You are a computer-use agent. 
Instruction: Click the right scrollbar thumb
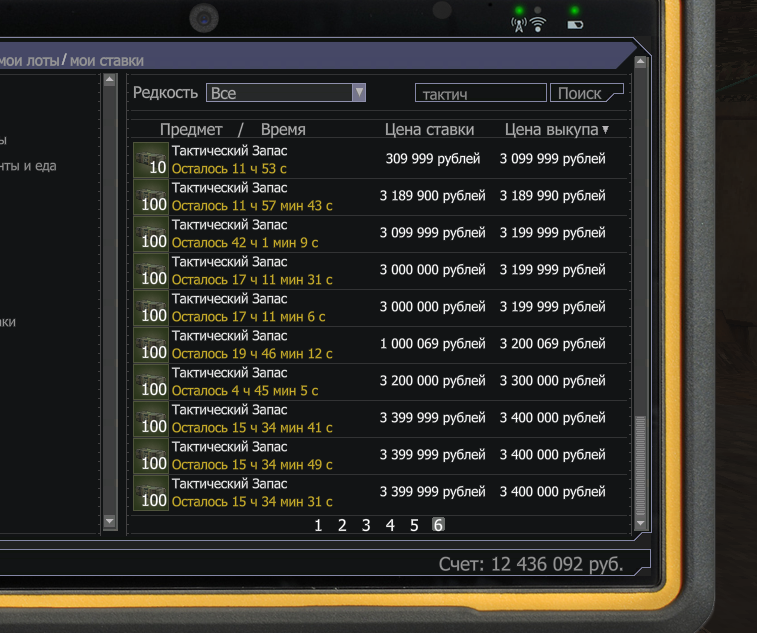click(640, 466)
